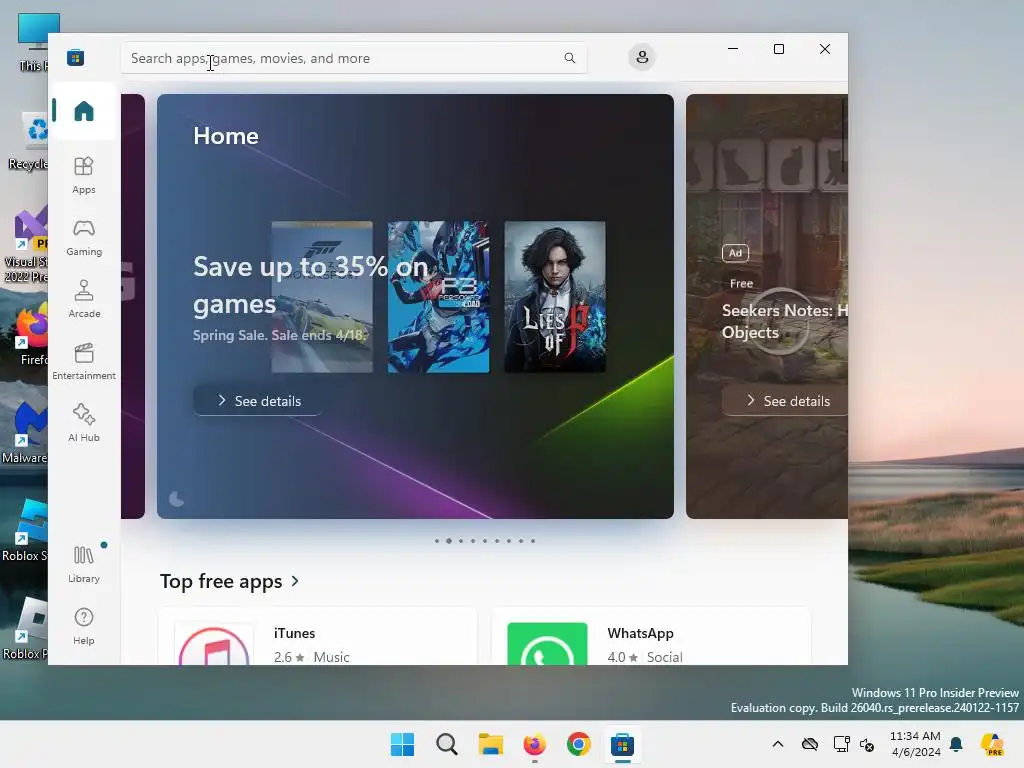
Task: Select the last carousel page dot
Action: [533, 541]
